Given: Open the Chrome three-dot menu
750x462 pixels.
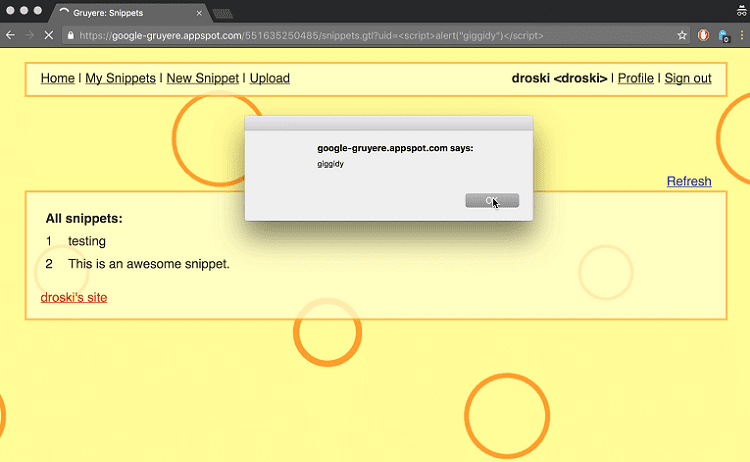Looking at the screenshot, I should click(742, 35).
